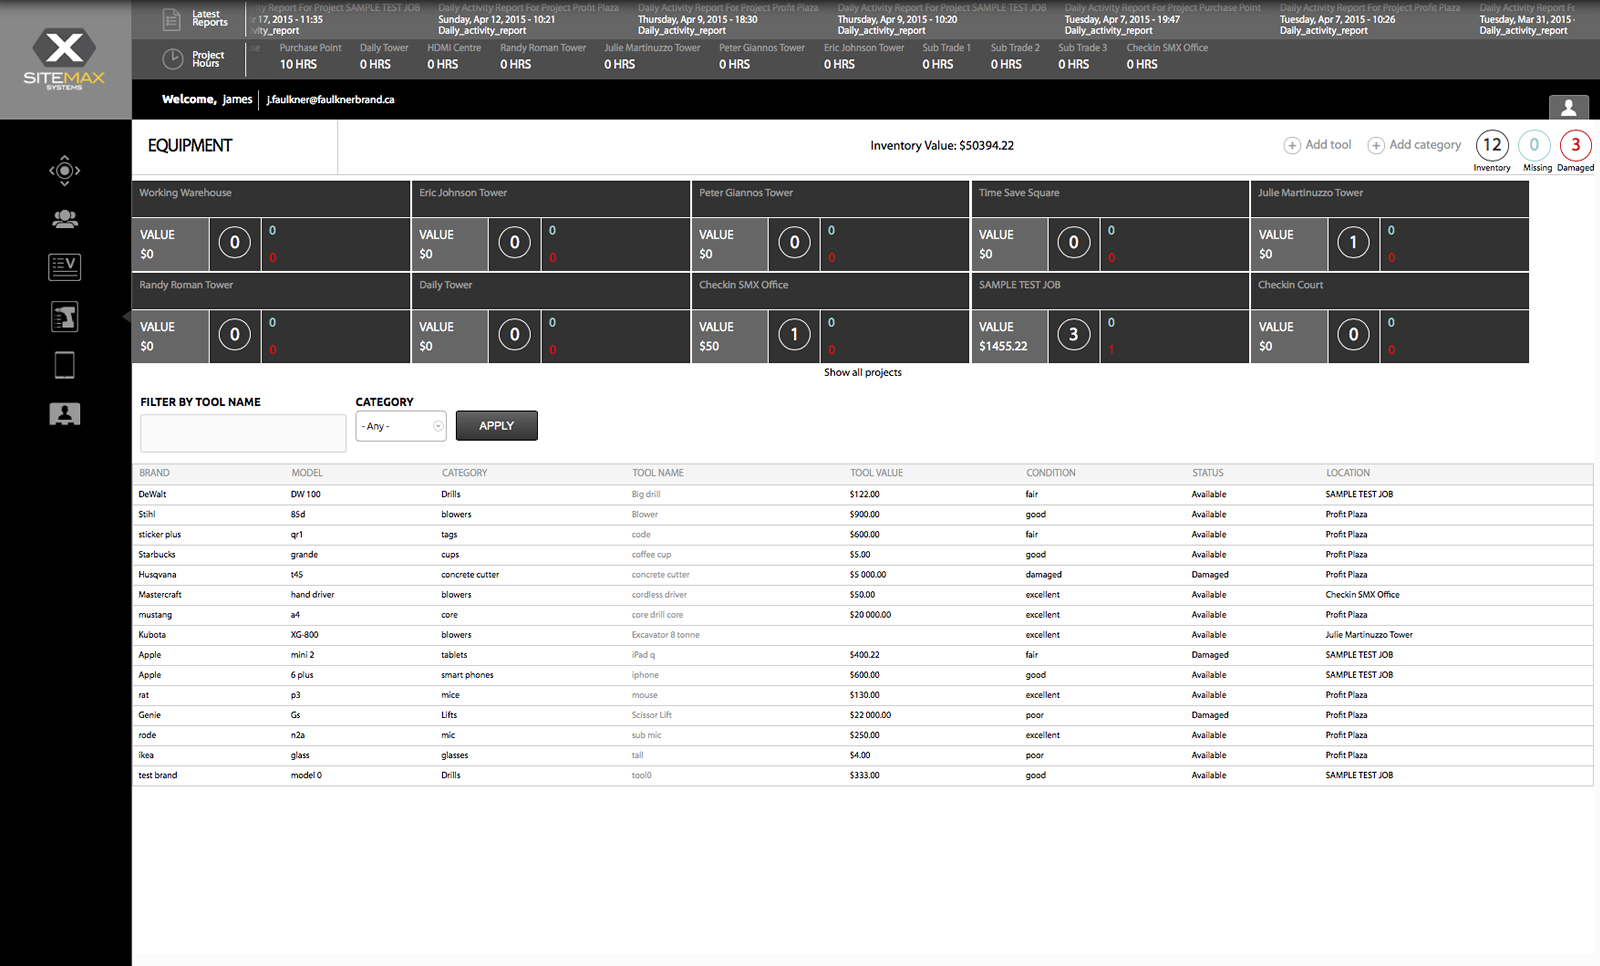1600x966 pixels.
Task: Open the core drill core tool link
Action: (658, 615)
